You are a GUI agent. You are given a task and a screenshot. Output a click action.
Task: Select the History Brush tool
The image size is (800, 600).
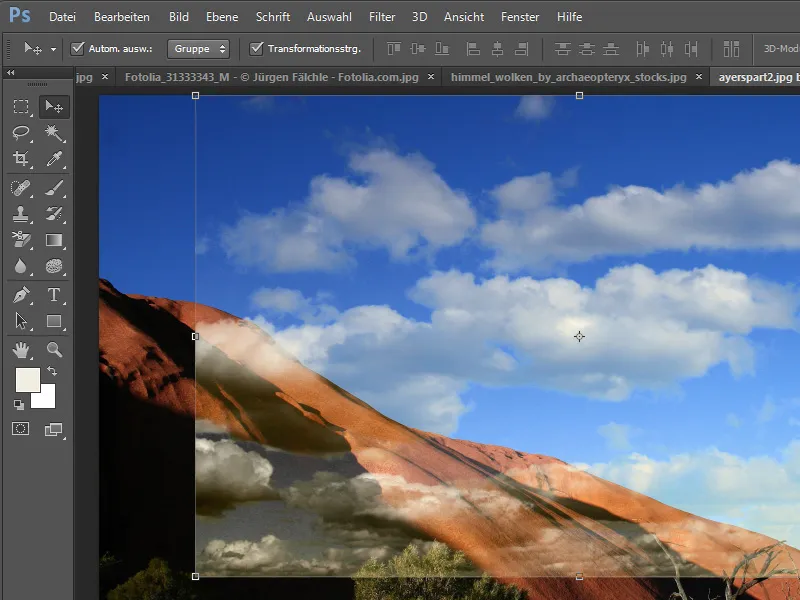[x=54, y=214]
